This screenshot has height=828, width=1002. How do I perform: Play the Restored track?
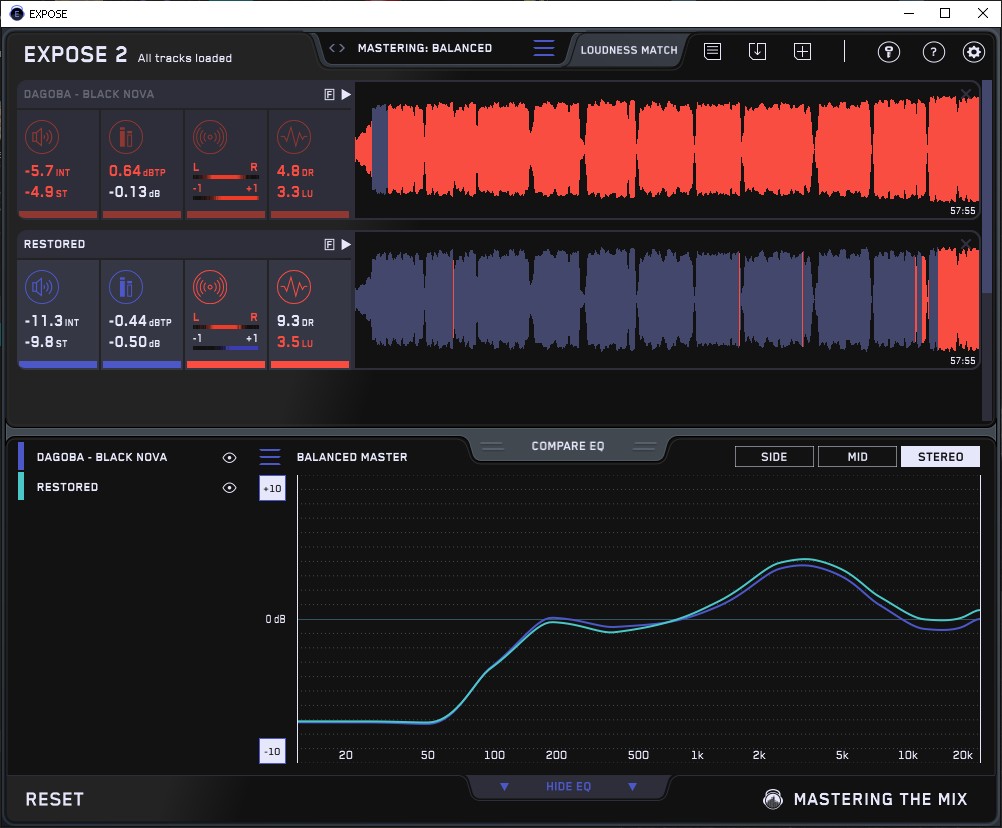tap(346, 245)
